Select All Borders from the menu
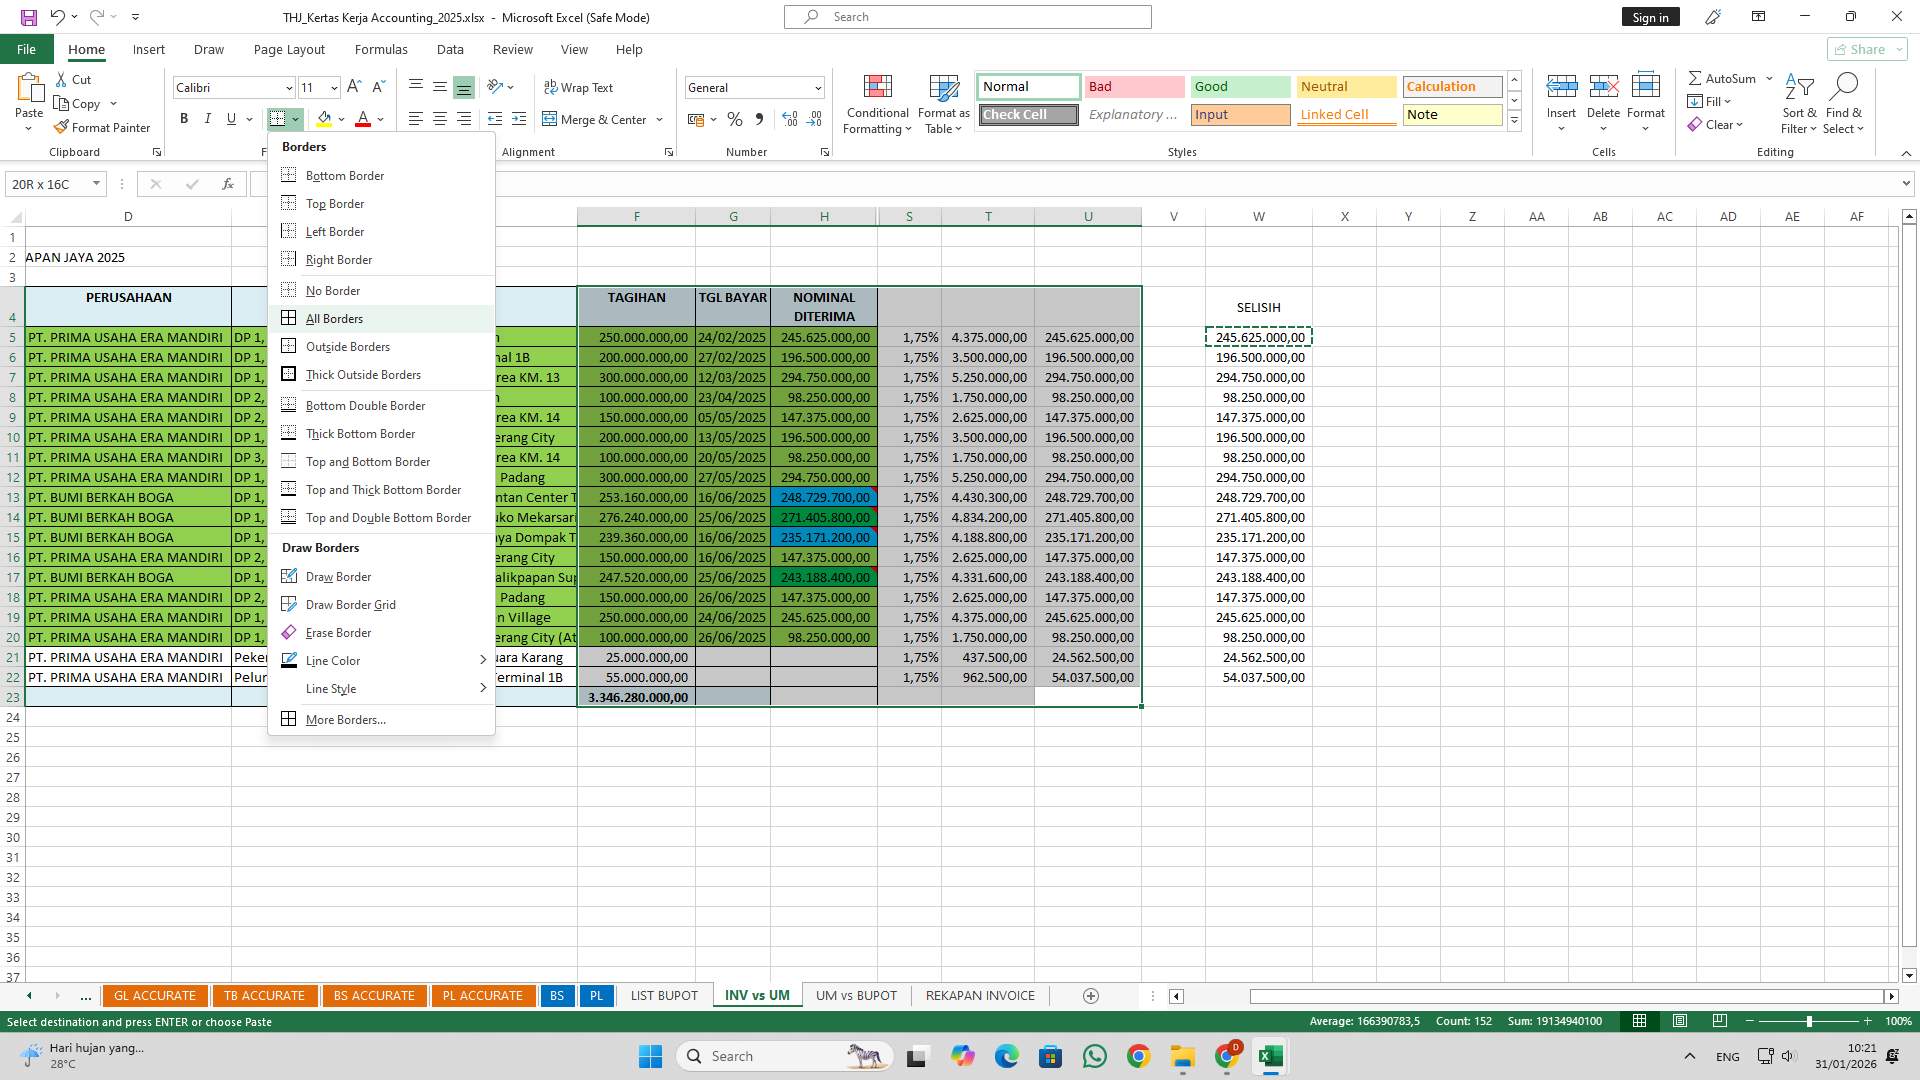Viewport: 1920px width, 1080px height. click(x=333, y=318)
